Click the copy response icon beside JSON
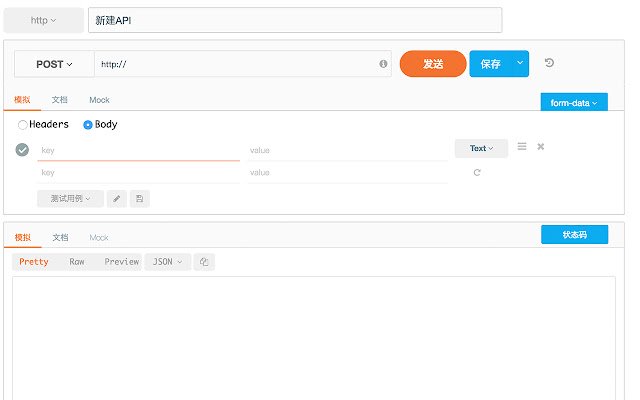 (x=204, y=262)
